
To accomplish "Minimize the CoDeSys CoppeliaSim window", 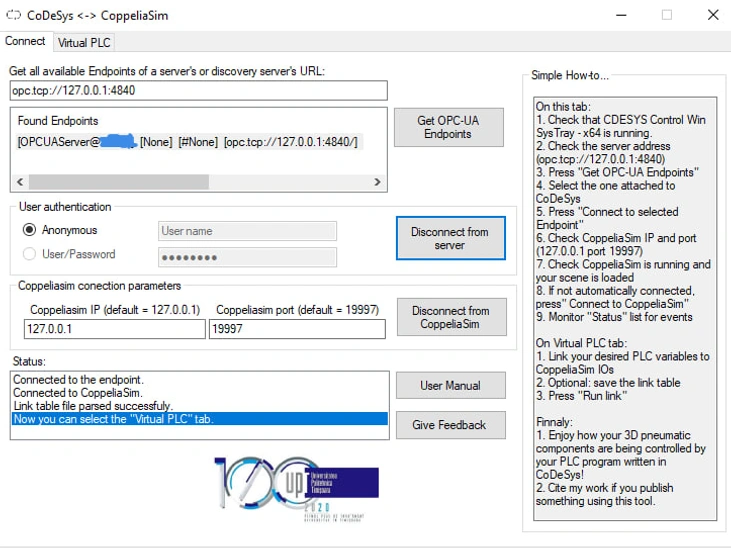I will tap(621, 15).
